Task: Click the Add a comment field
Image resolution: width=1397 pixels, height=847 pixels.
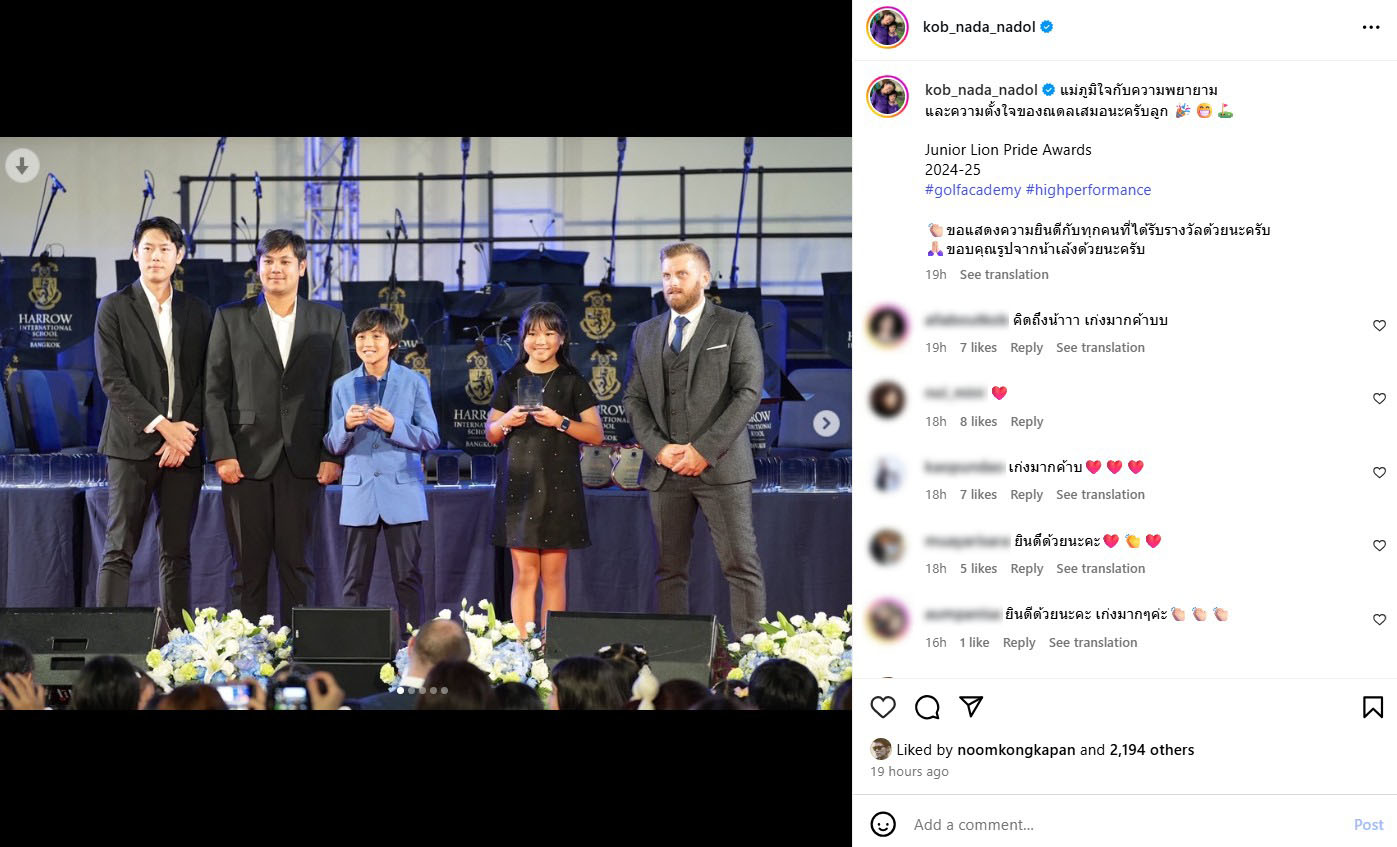Action: pos(1120,825)
